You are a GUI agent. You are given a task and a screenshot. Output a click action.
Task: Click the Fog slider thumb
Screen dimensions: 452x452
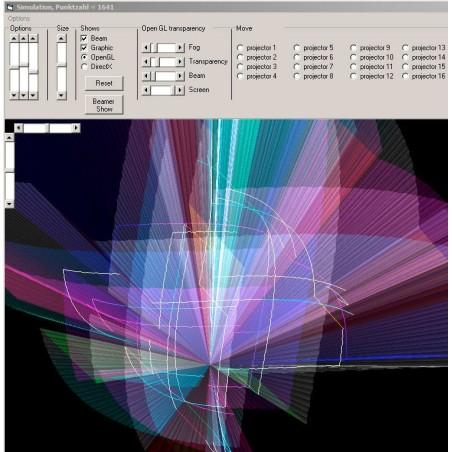click(x=154, y=48)
